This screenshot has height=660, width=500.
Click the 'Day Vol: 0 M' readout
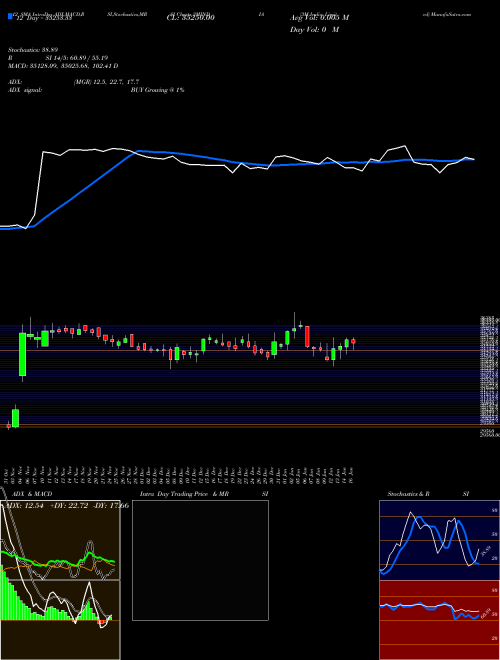pyautogui.click(x=314, y=30)
